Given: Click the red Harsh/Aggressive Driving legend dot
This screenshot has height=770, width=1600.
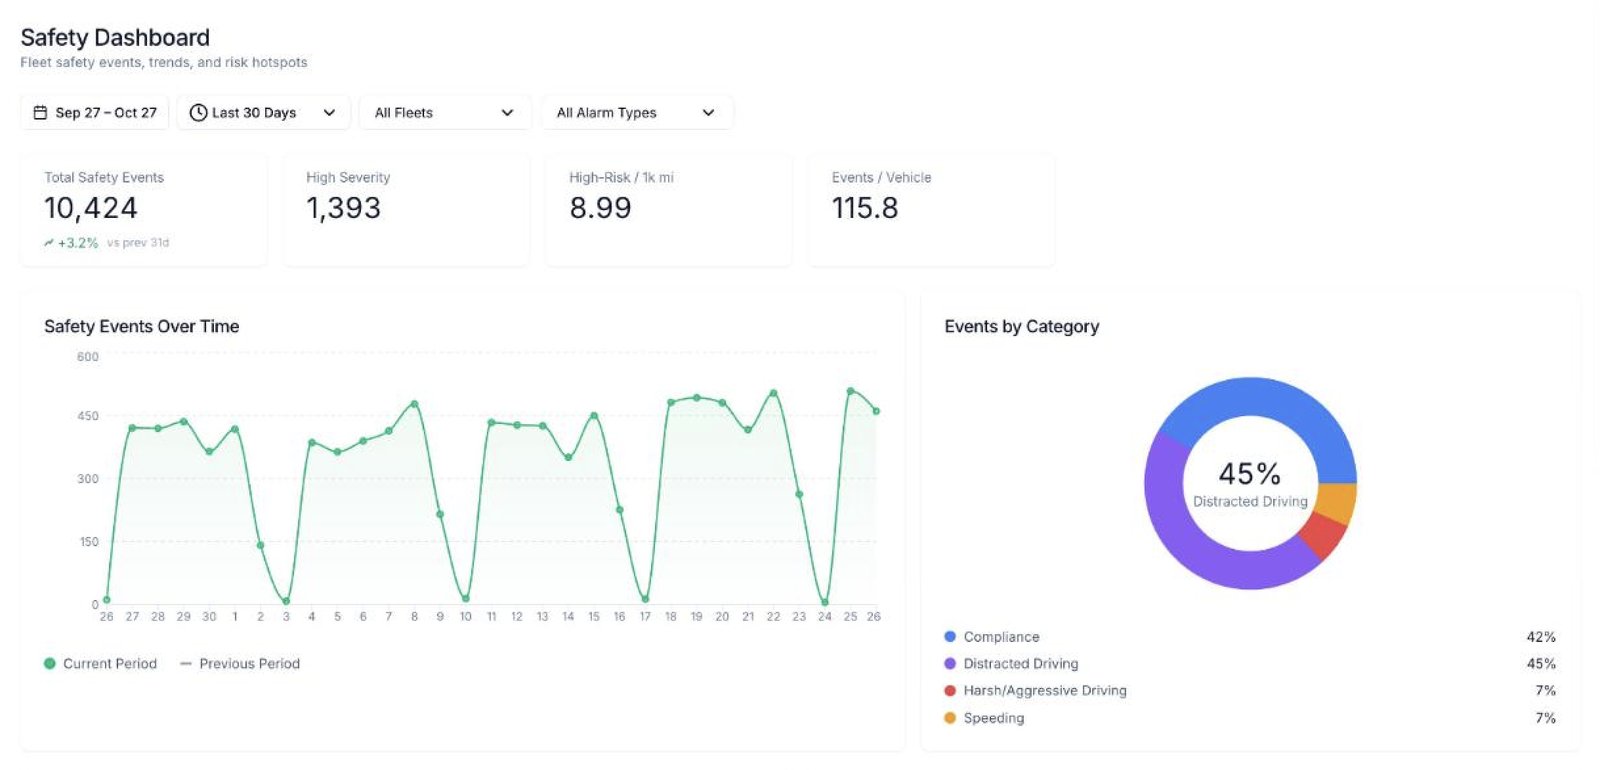Looking at the screenshot, I should click(x=950, y=691).
